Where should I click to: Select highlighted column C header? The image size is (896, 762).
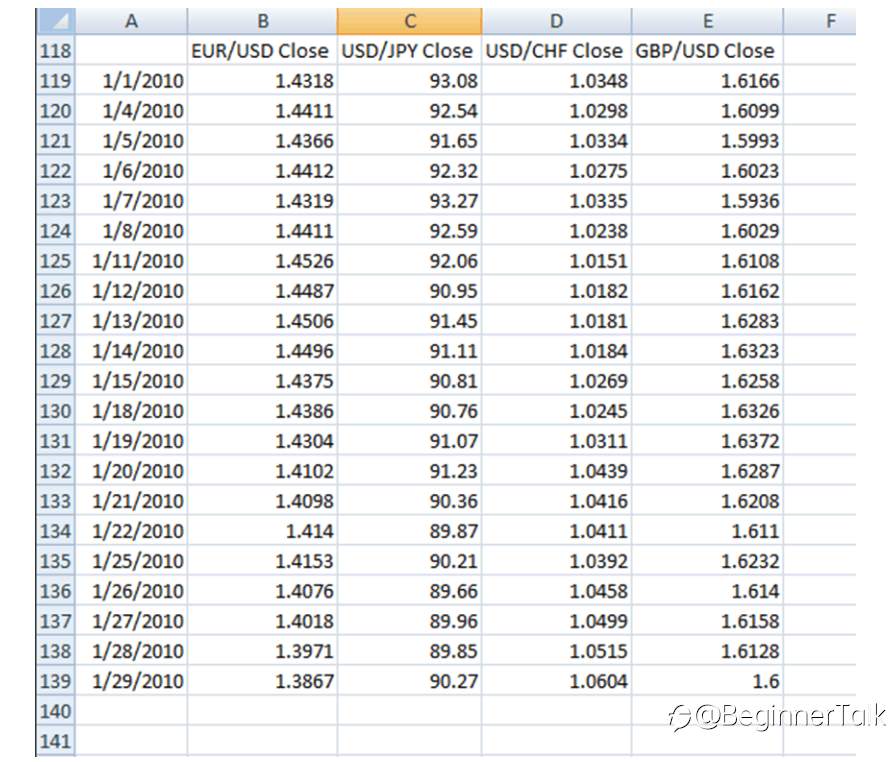click(410, 22)
